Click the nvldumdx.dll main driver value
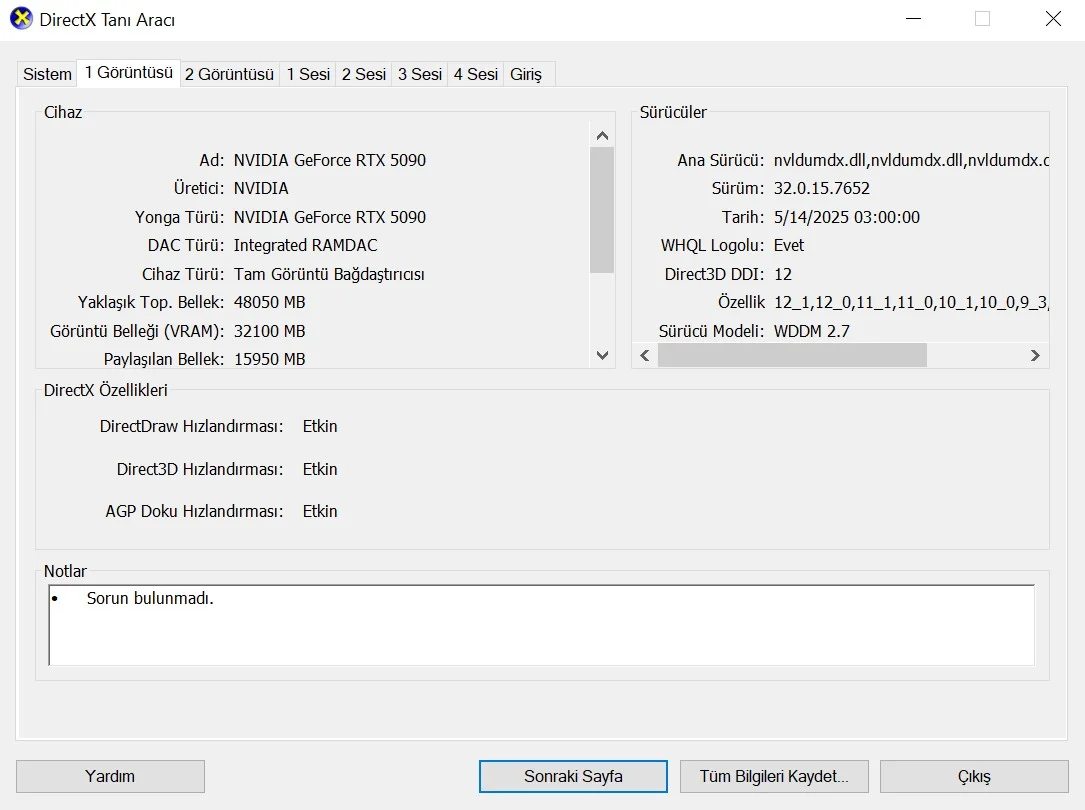This screenshot has height=810, width=1085. (911, 160)
